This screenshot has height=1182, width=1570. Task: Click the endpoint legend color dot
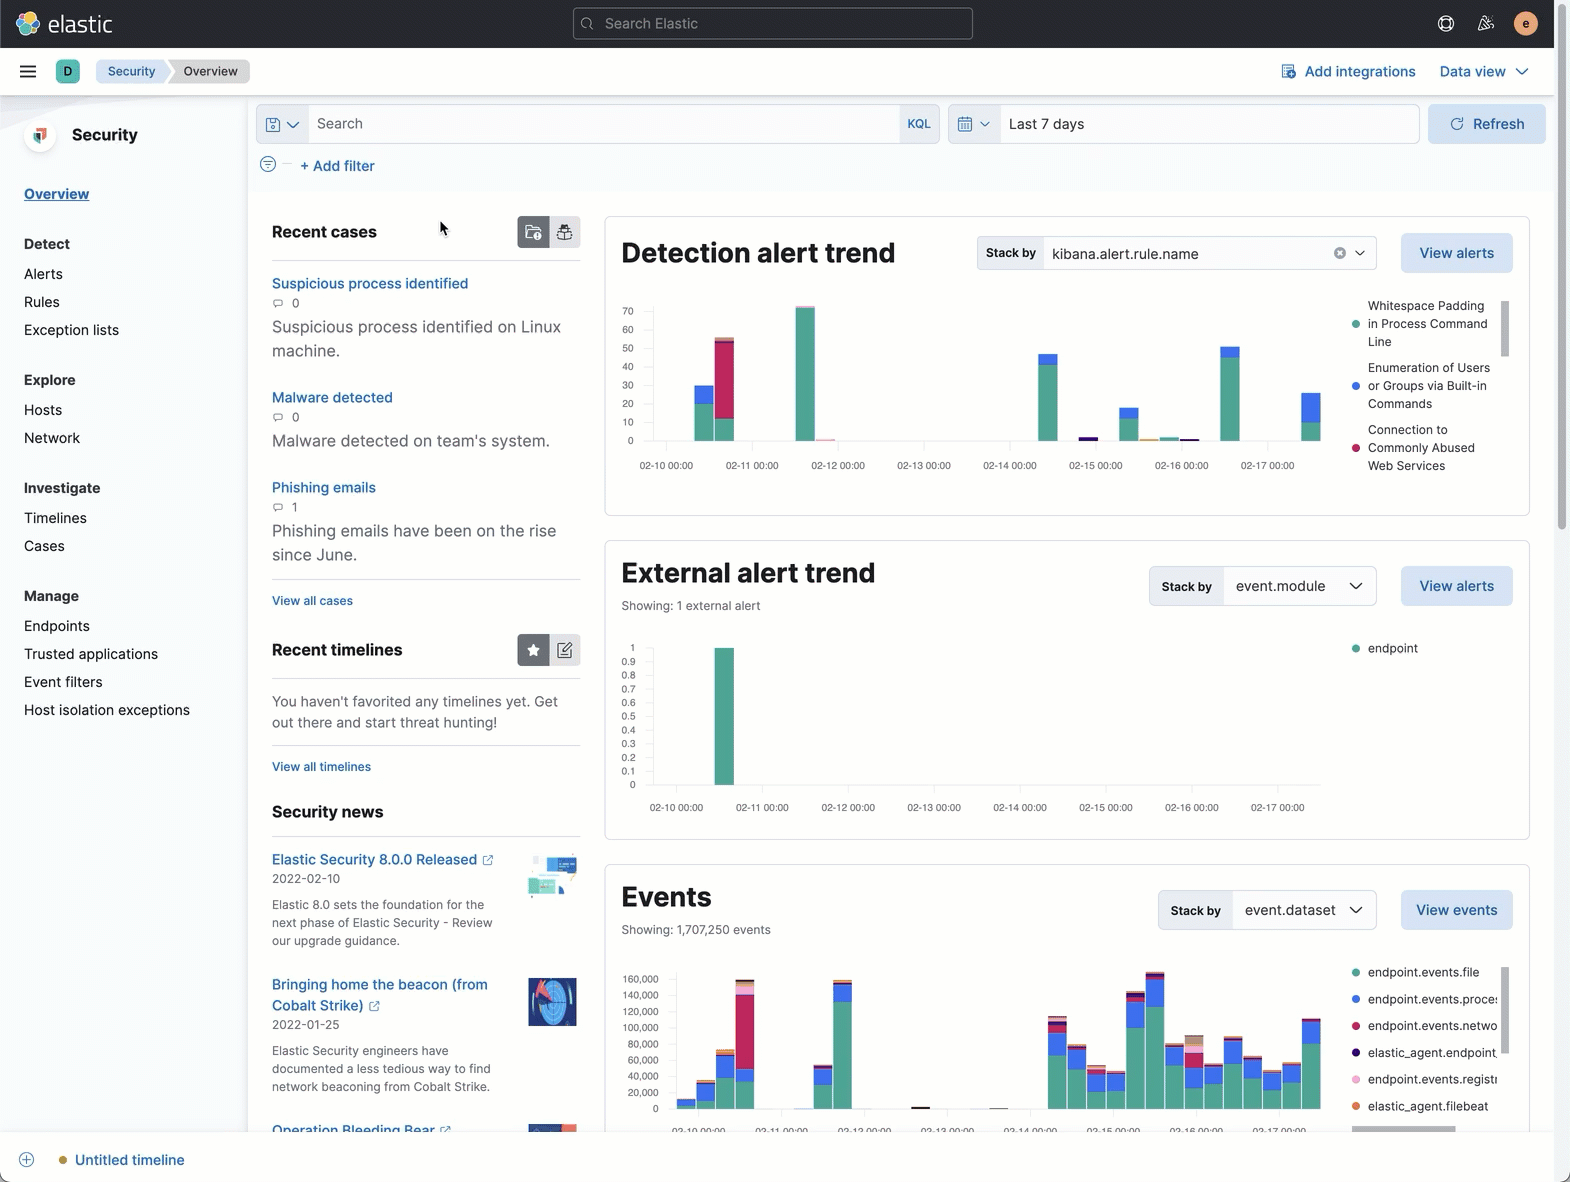click(x=1355, y=649)
